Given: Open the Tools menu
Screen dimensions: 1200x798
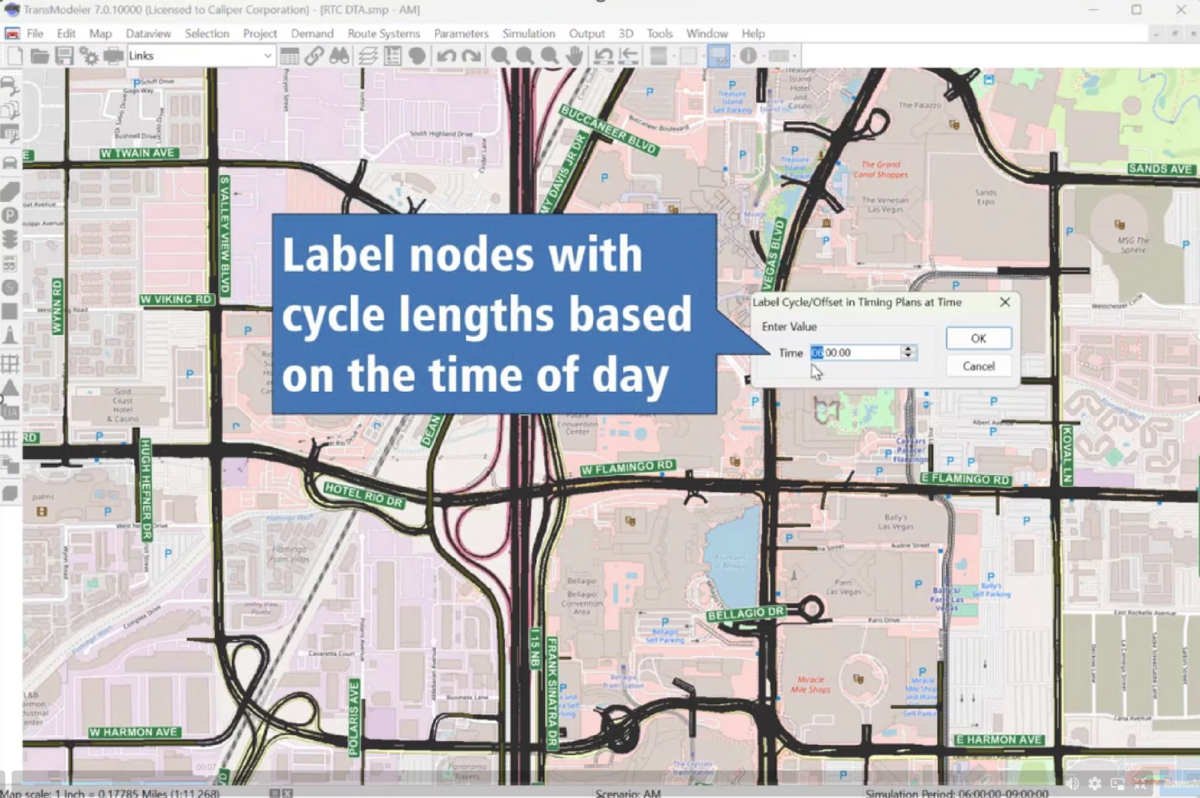Looking at the screenshot, I should point(660,33).
